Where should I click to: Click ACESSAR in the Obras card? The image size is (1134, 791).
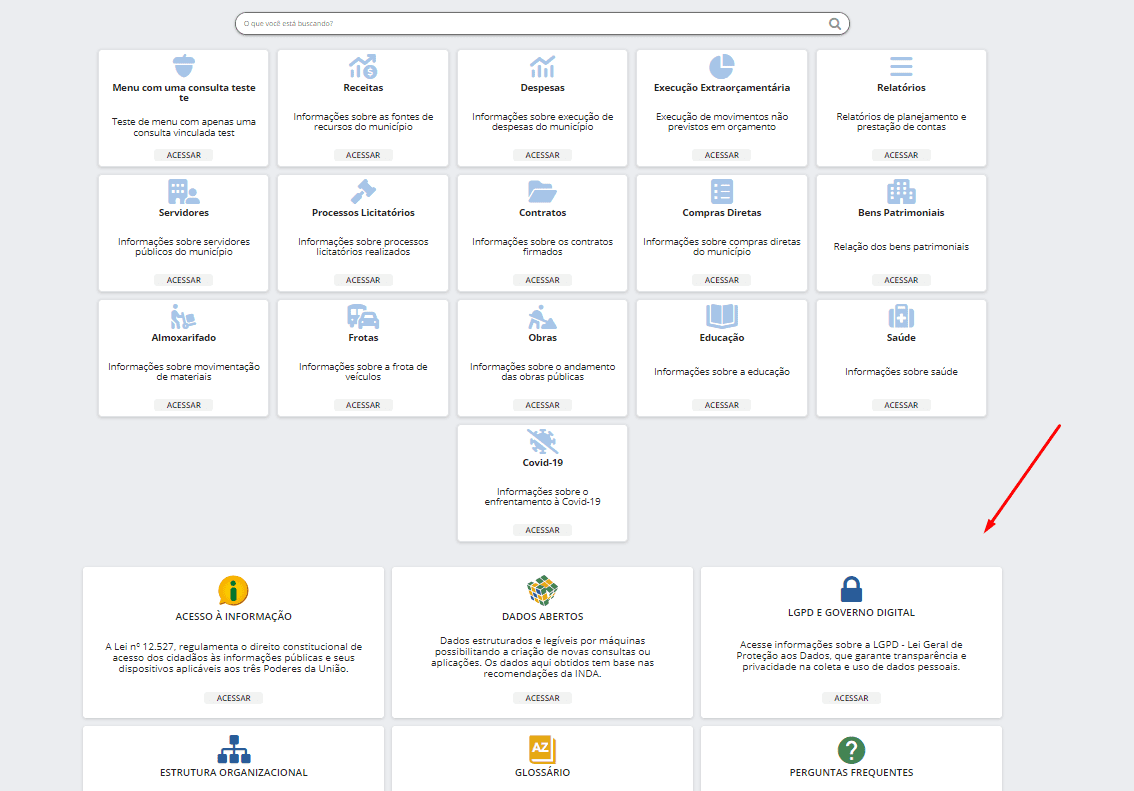click(x=542, y=405)
